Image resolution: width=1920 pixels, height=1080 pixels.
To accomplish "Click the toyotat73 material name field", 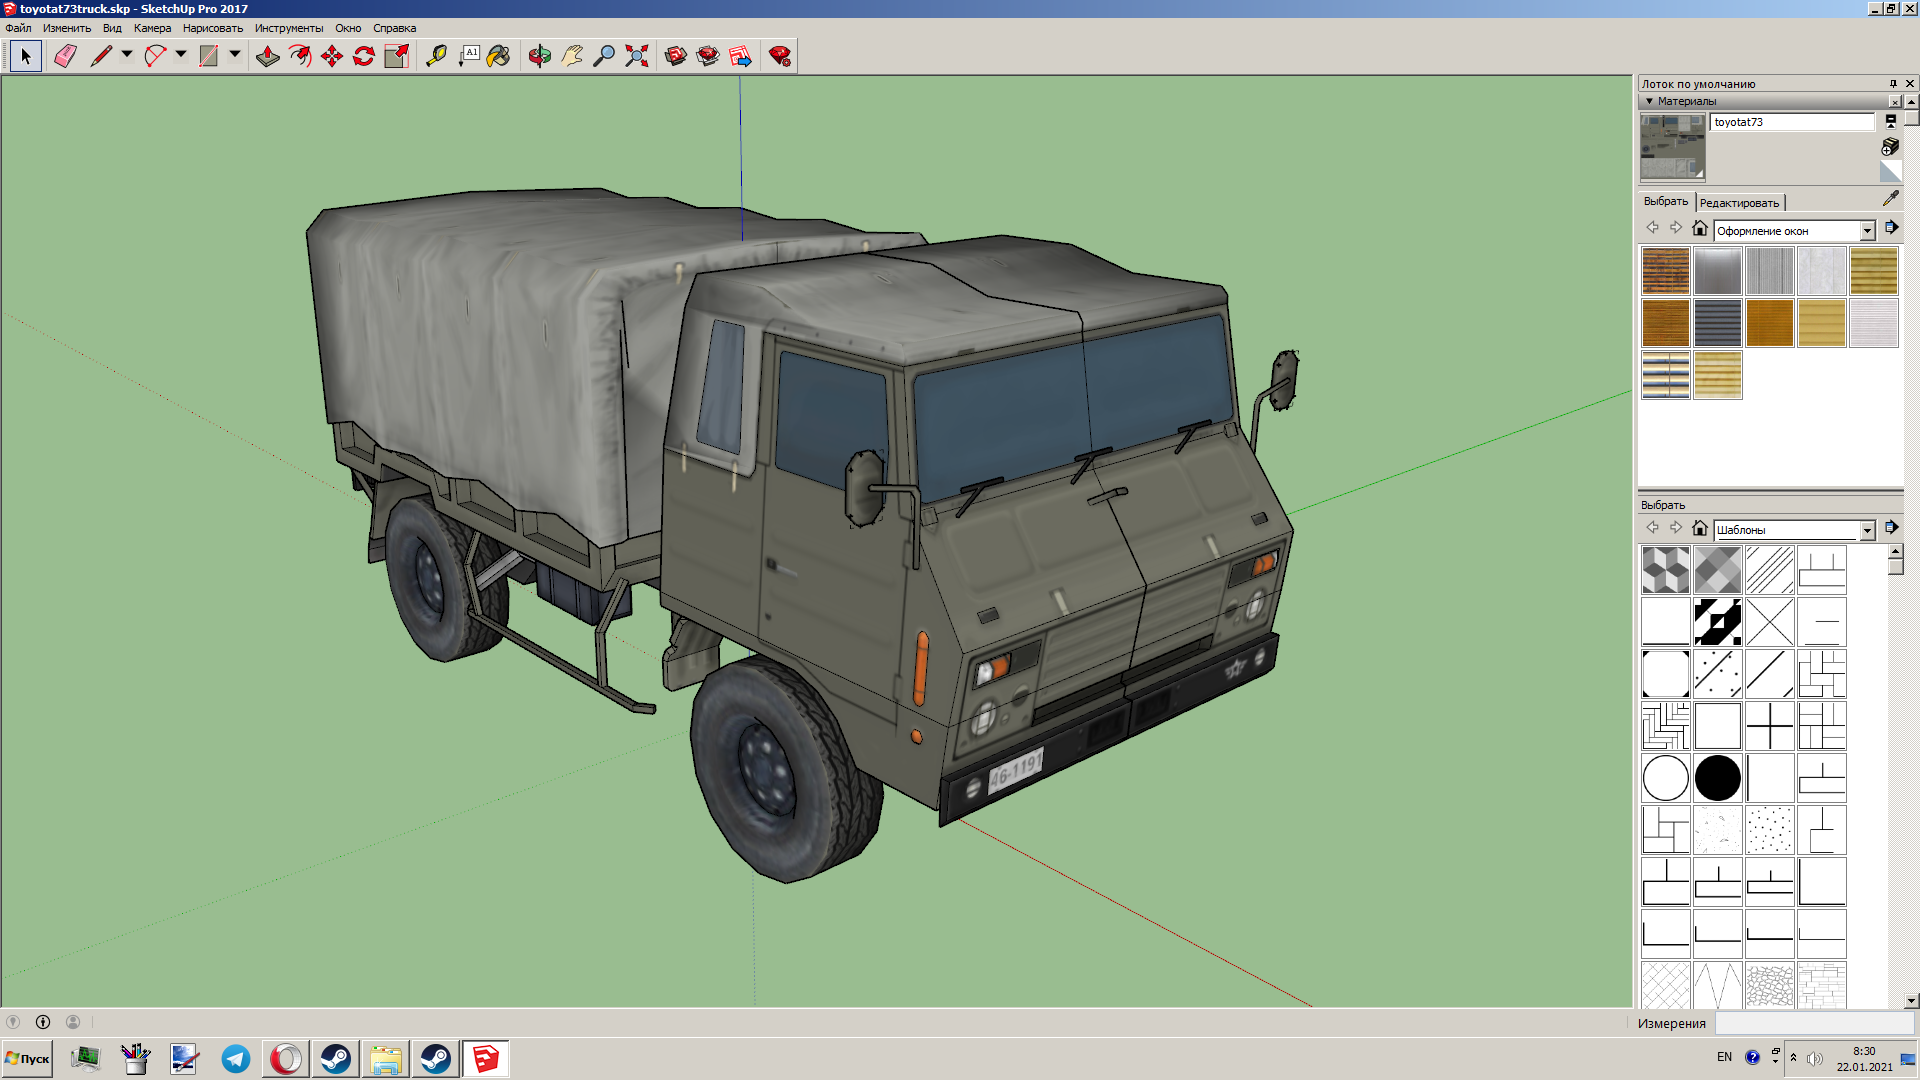I will pos(1791,122).
